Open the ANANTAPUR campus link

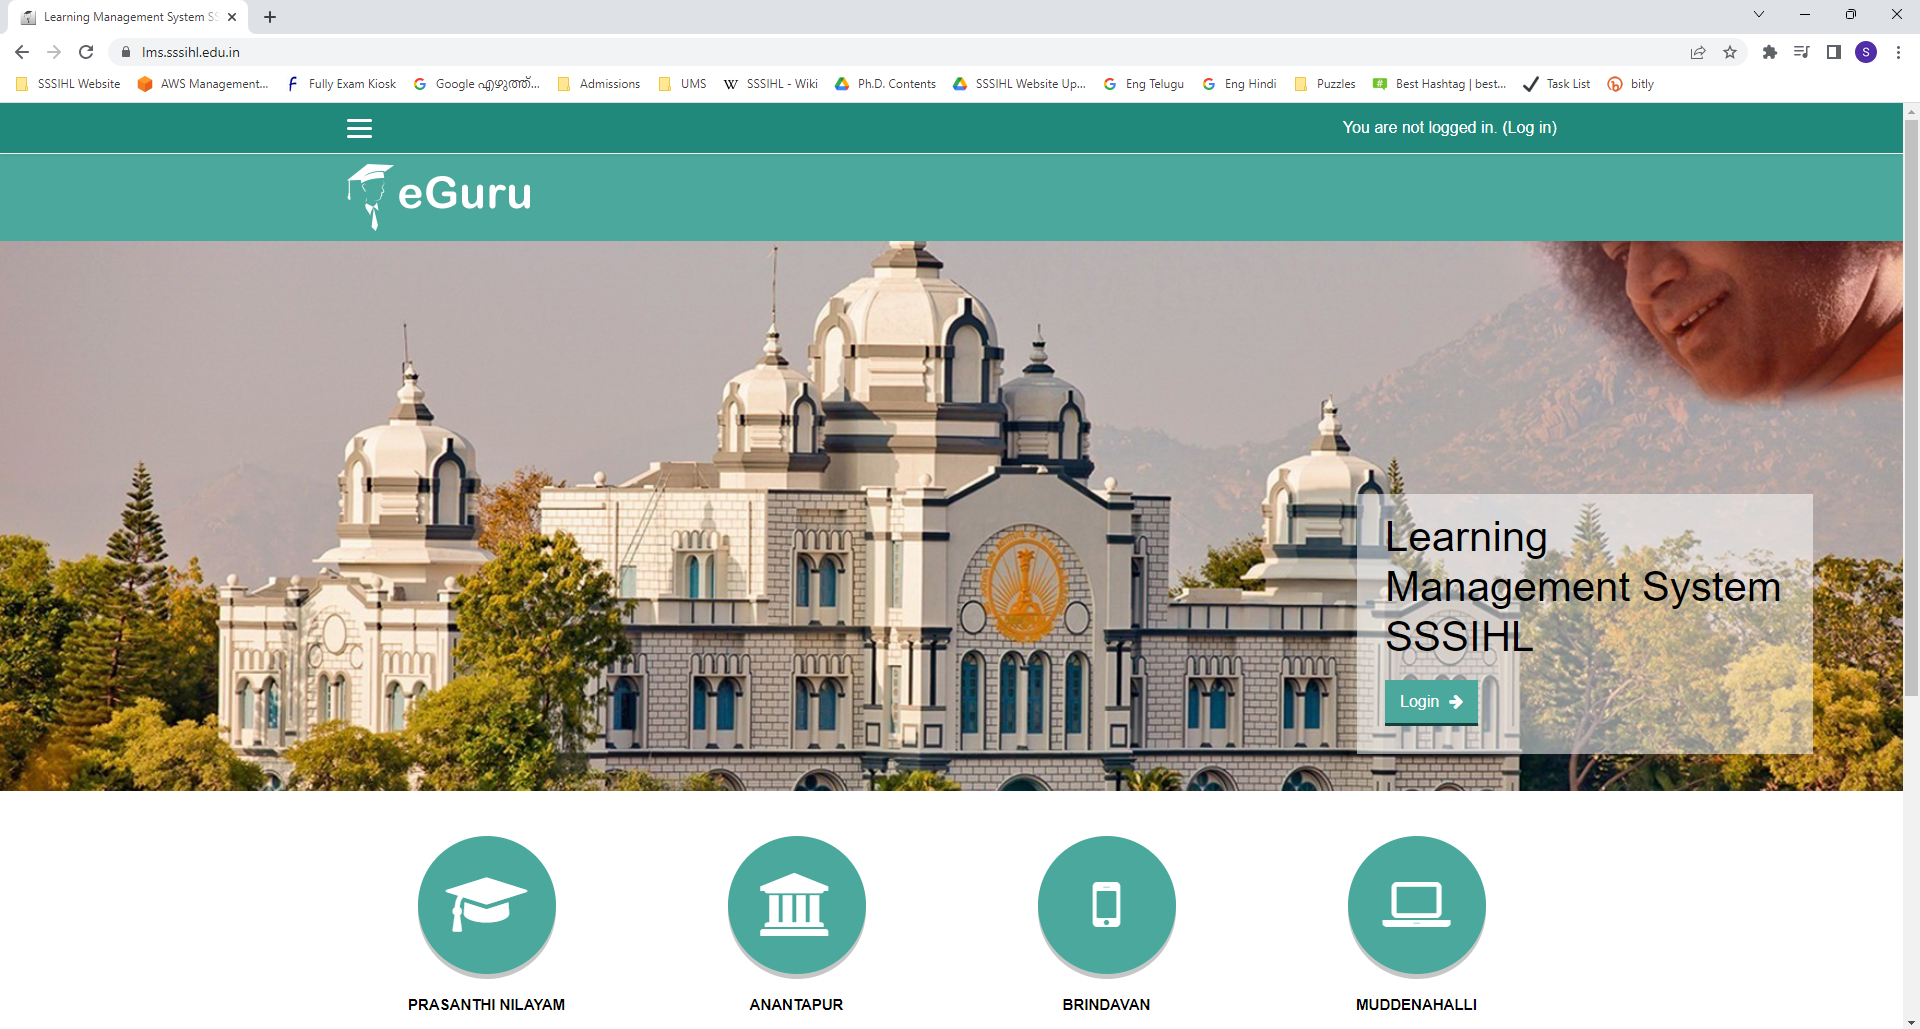pos(796,1004)
